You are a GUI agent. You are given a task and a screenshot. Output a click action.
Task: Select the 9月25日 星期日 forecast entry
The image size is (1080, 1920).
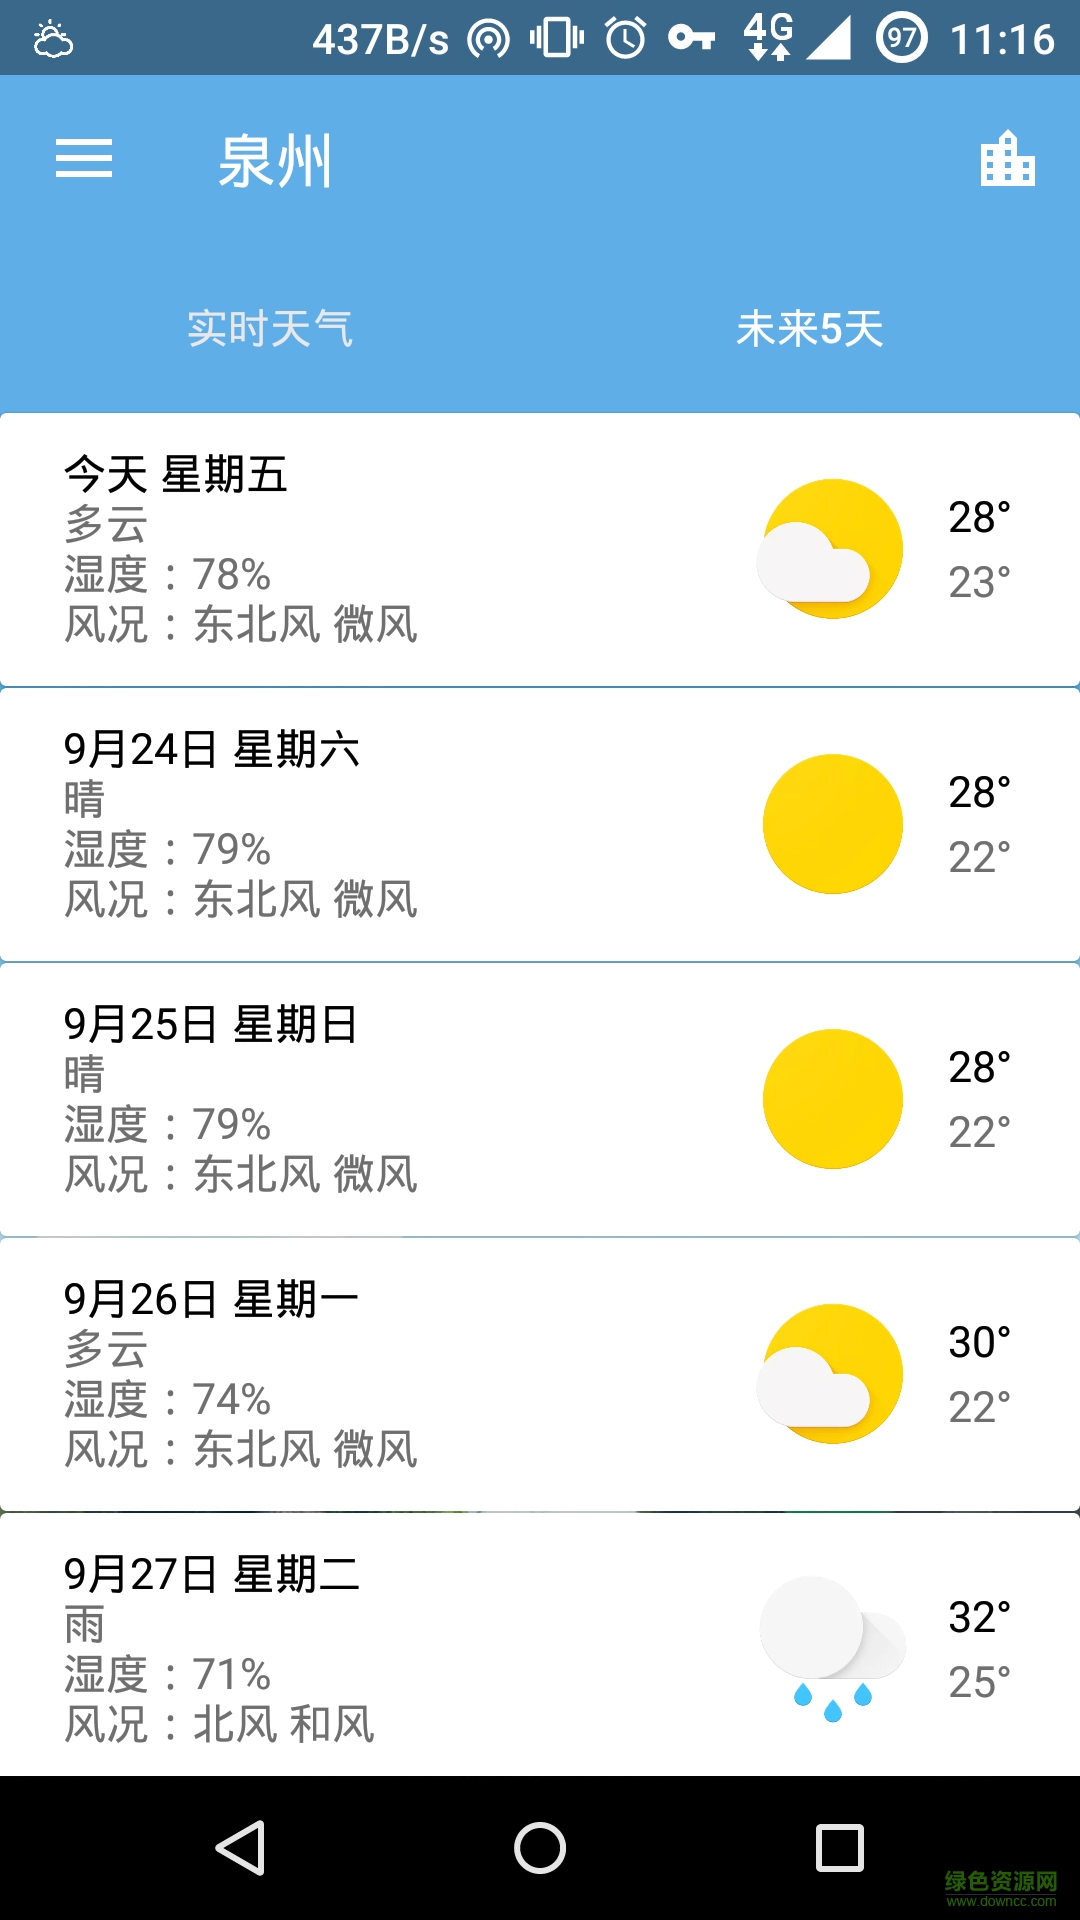coord(400,1099)
